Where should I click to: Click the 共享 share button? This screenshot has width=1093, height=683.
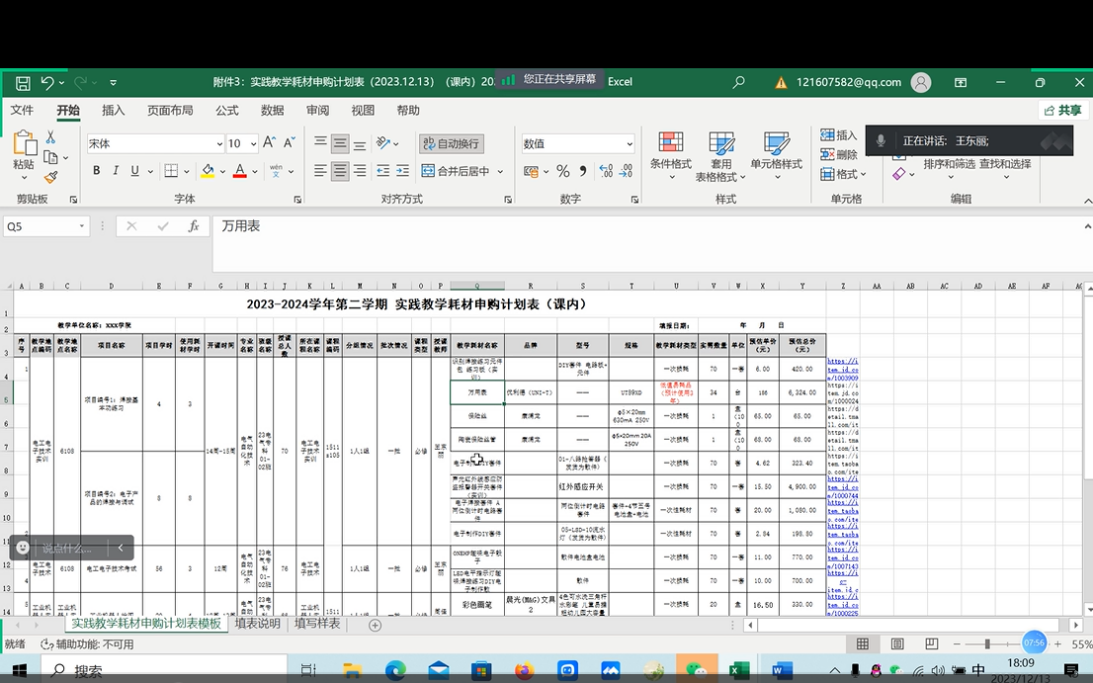tap(1063, 110)
